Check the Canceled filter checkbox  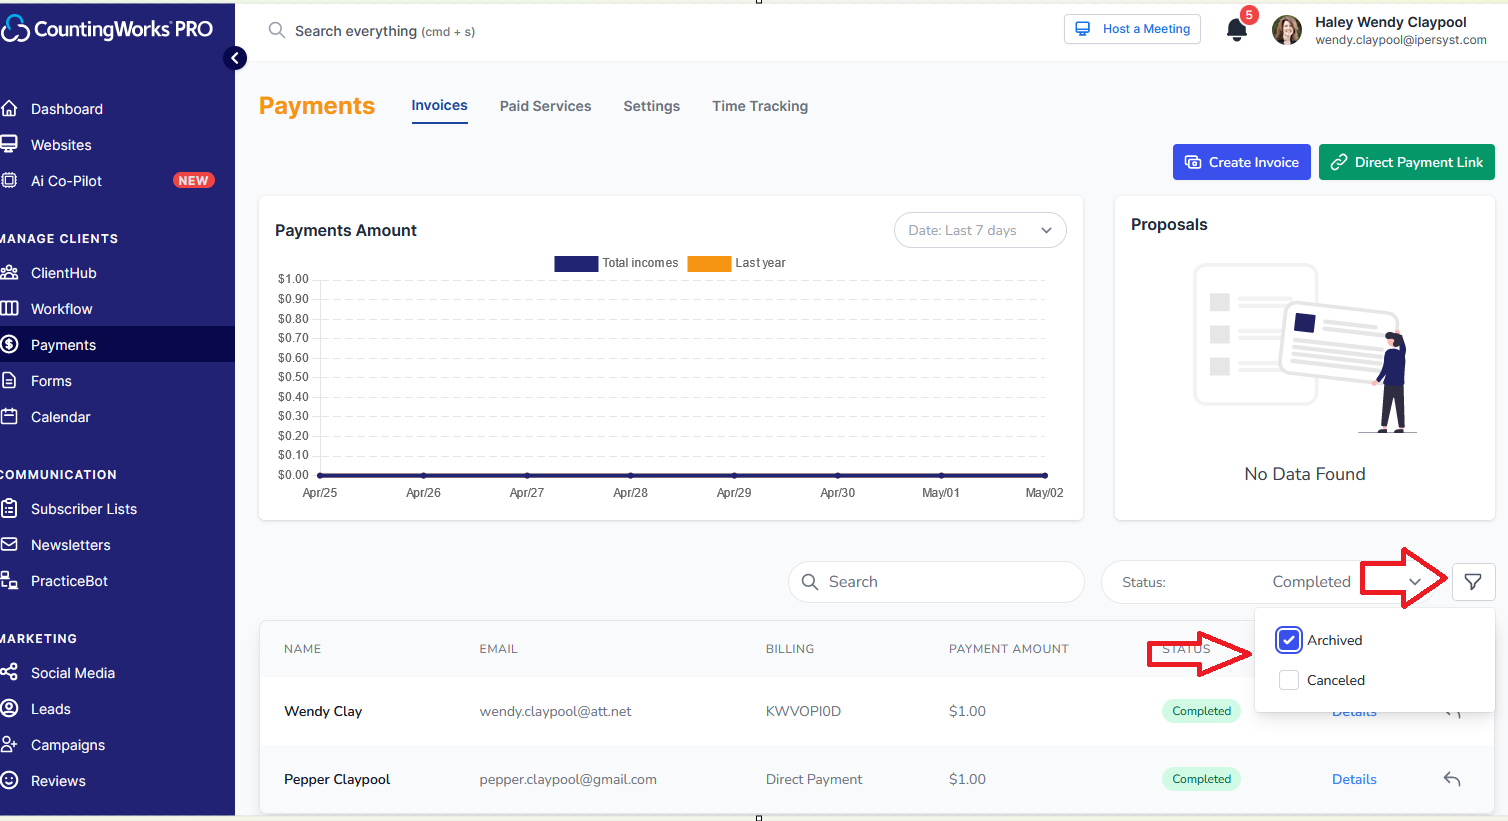1289,680
